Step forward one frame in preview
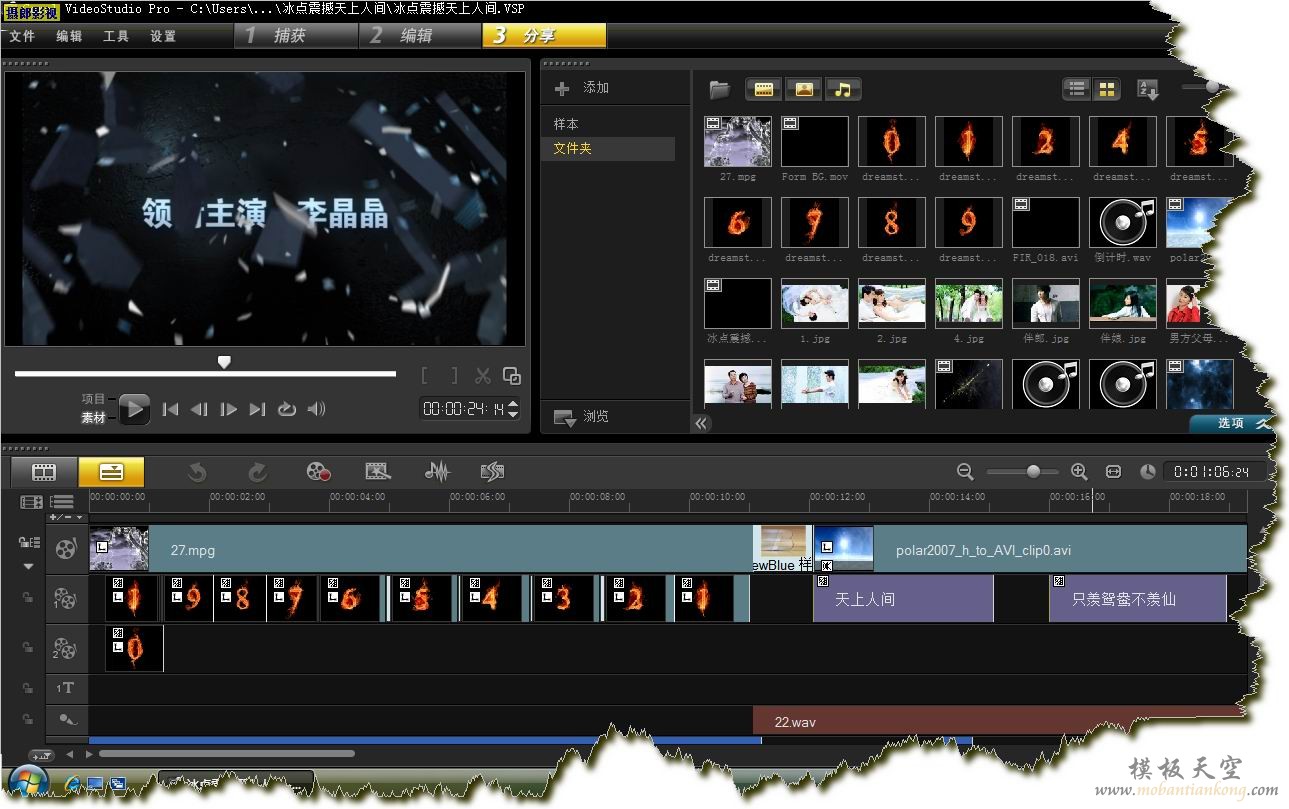Image resolution: width=1289 pixels, height=809 pixels. coord(229,409)
